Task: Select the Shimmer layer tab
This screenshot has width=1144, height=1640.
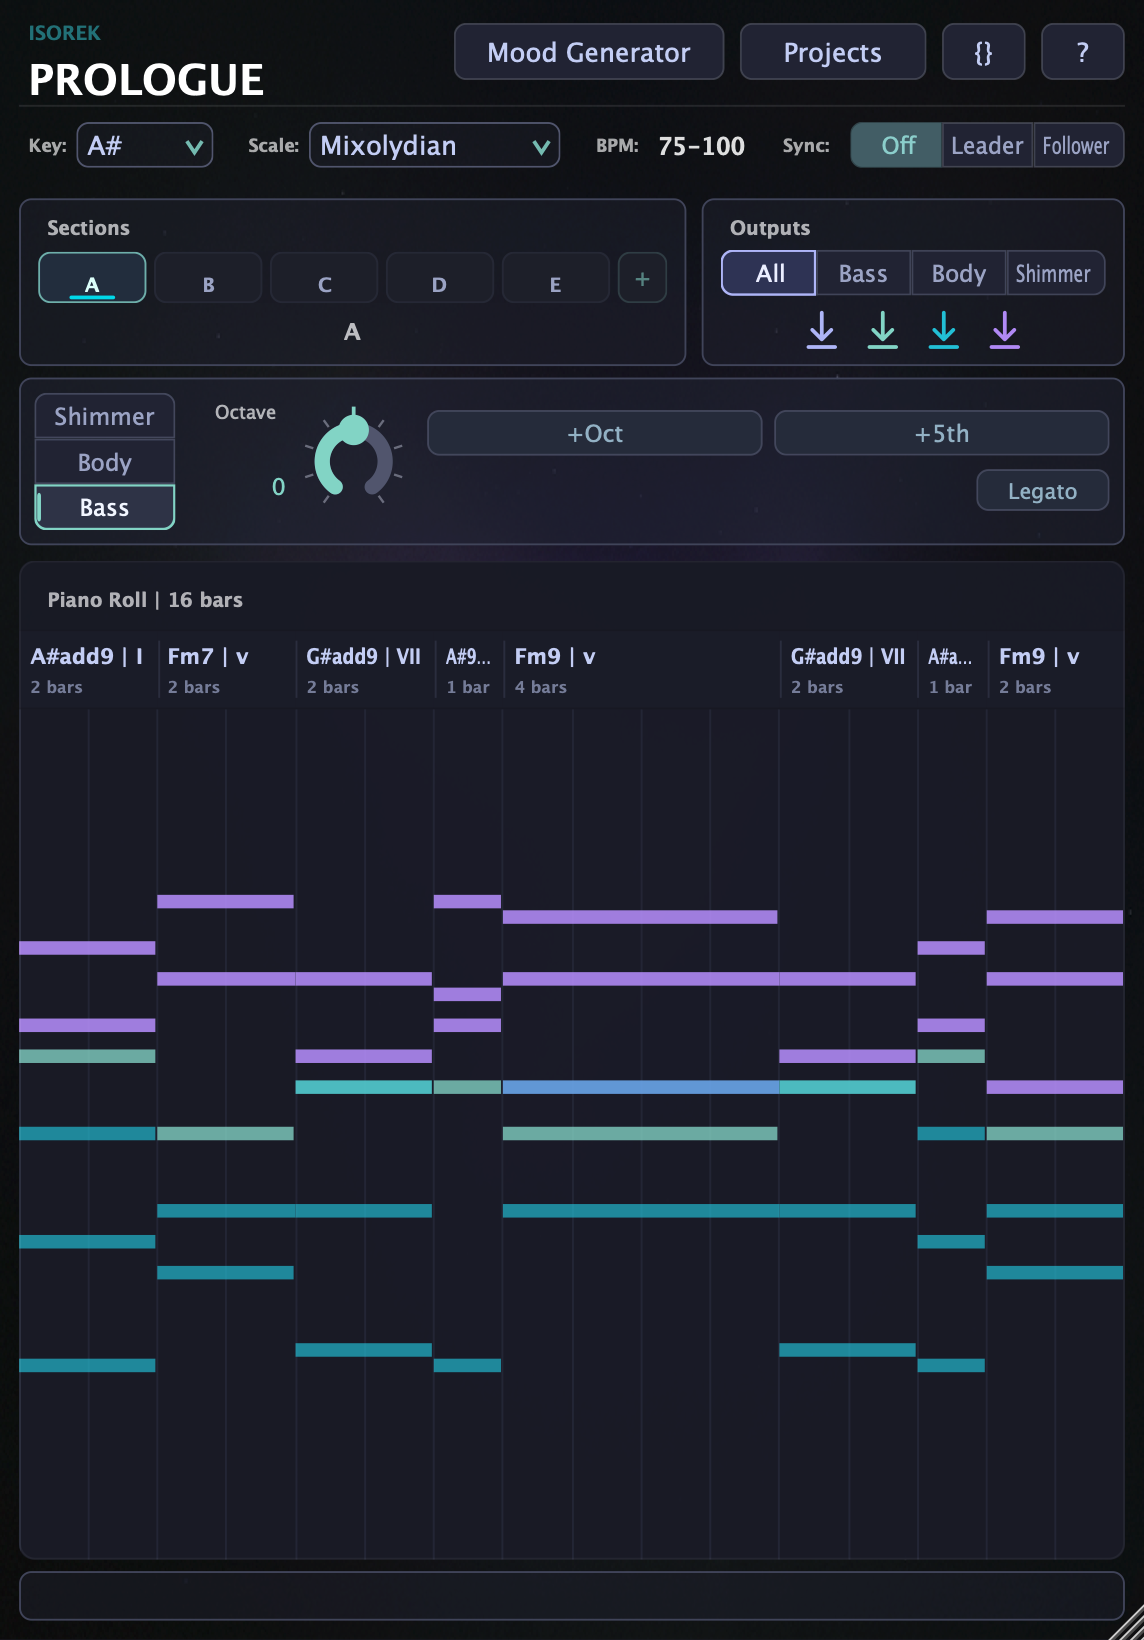Action: click(105, 416)
